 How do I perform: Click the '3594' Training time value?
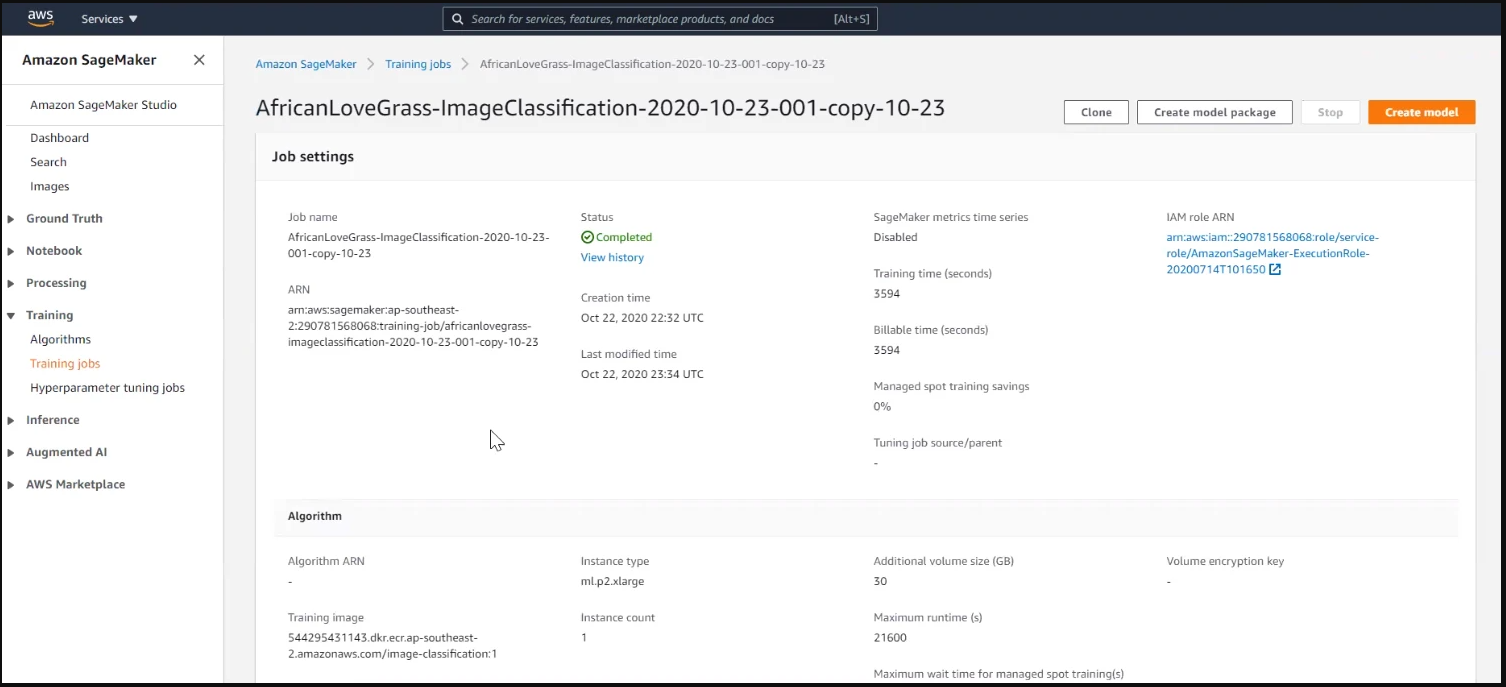point(887,294)
